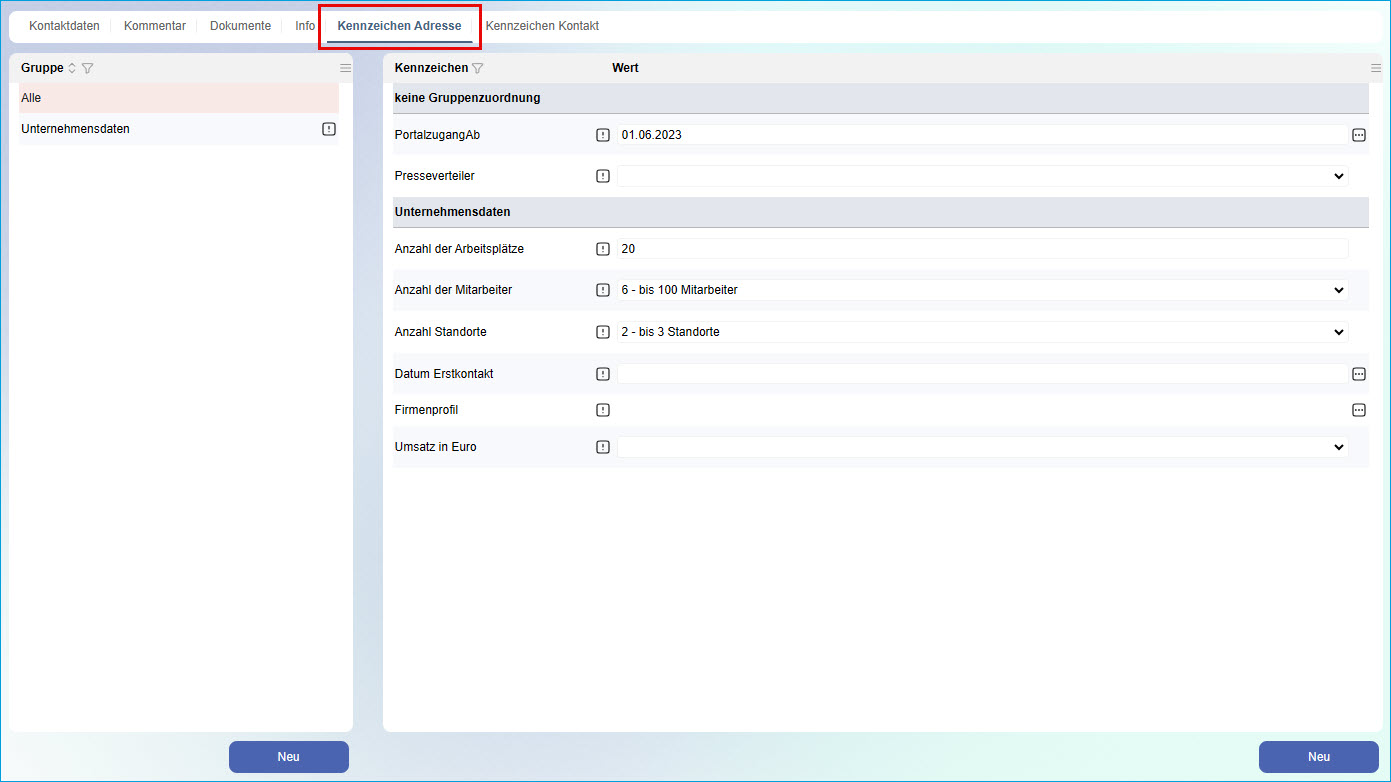
Task: Filter the Gruppe column
Action: 87,68
